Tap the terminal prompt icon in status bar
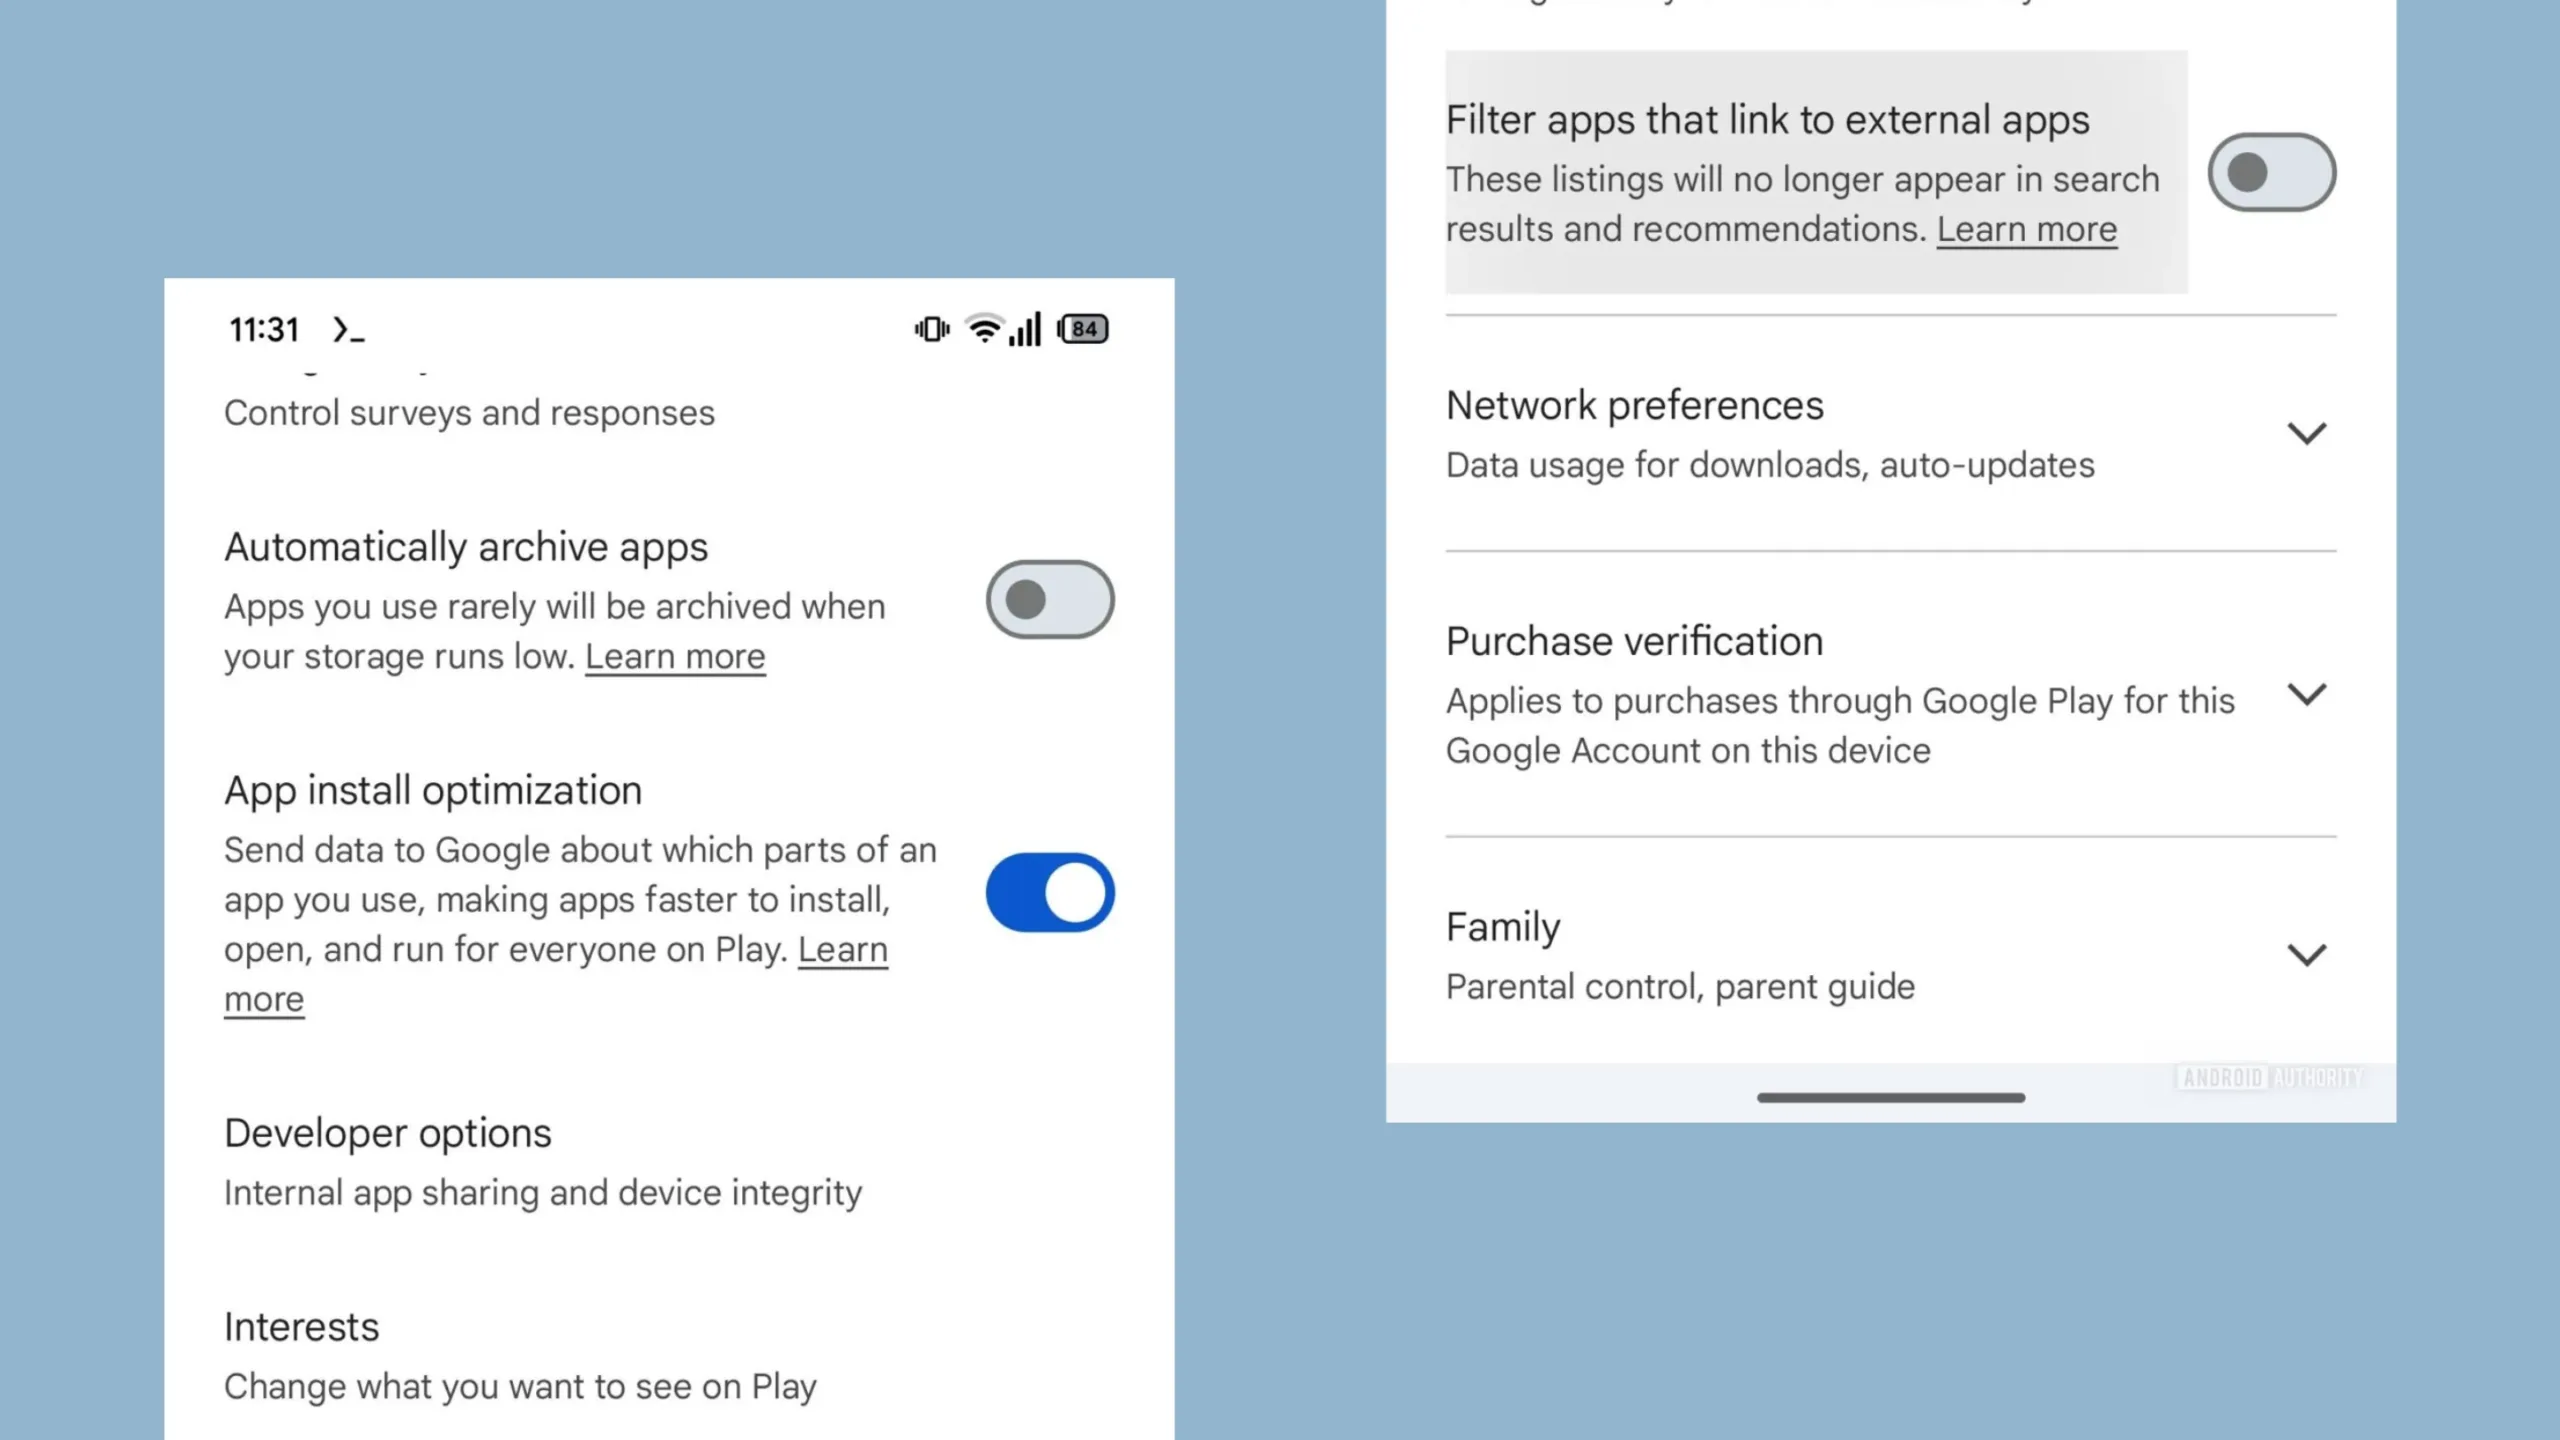The width and height of the screenshot is (2560, 1440). pyautogui.click(x=348, y=329)
